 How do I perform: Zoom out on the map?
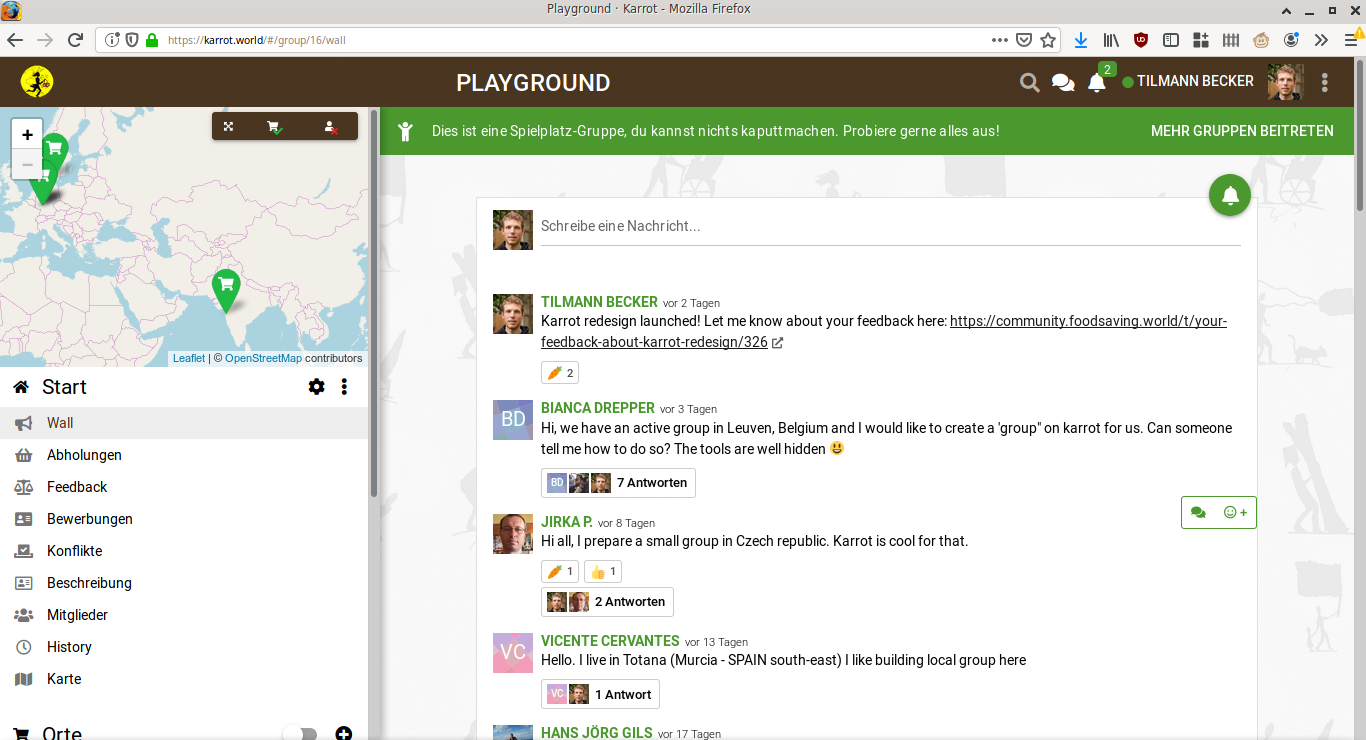click(x=27, y=165)
